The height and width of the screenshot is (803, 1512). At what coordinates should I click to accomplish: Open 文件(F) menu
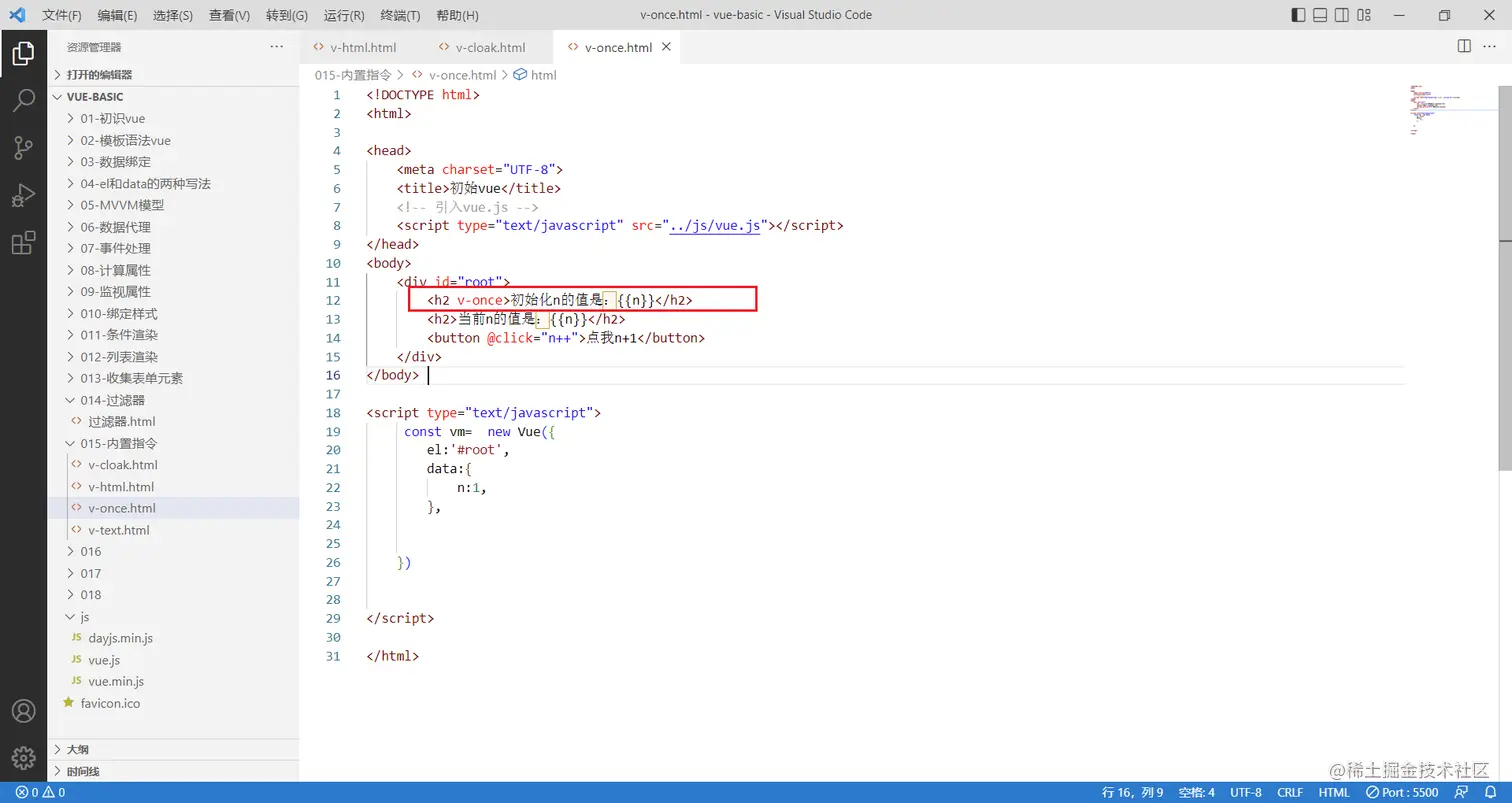(x=62, y=15)
